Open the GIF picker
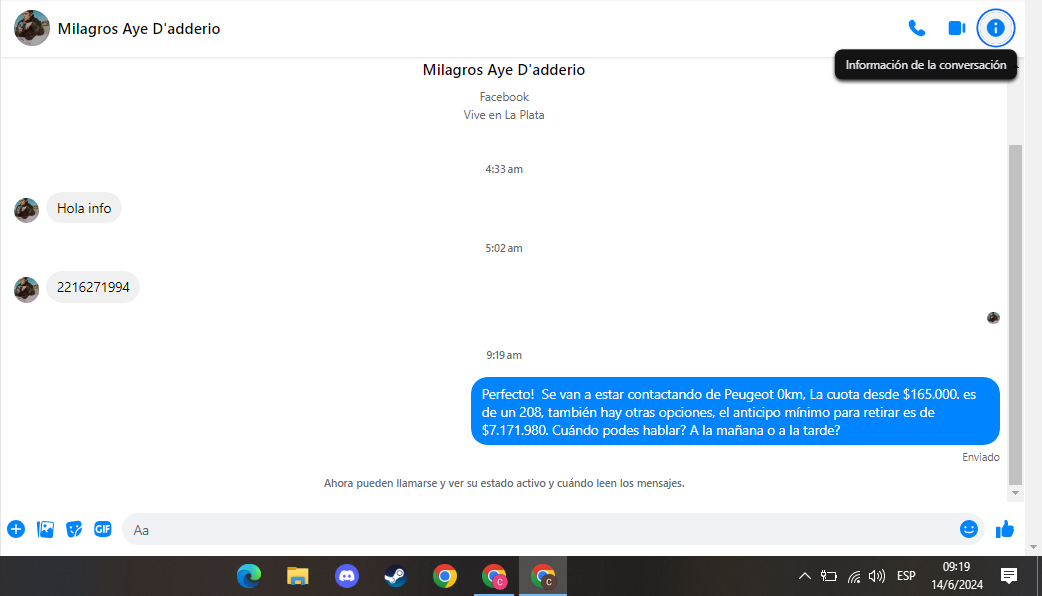This screenshot has height=596, width=1042. click(102, 529)
